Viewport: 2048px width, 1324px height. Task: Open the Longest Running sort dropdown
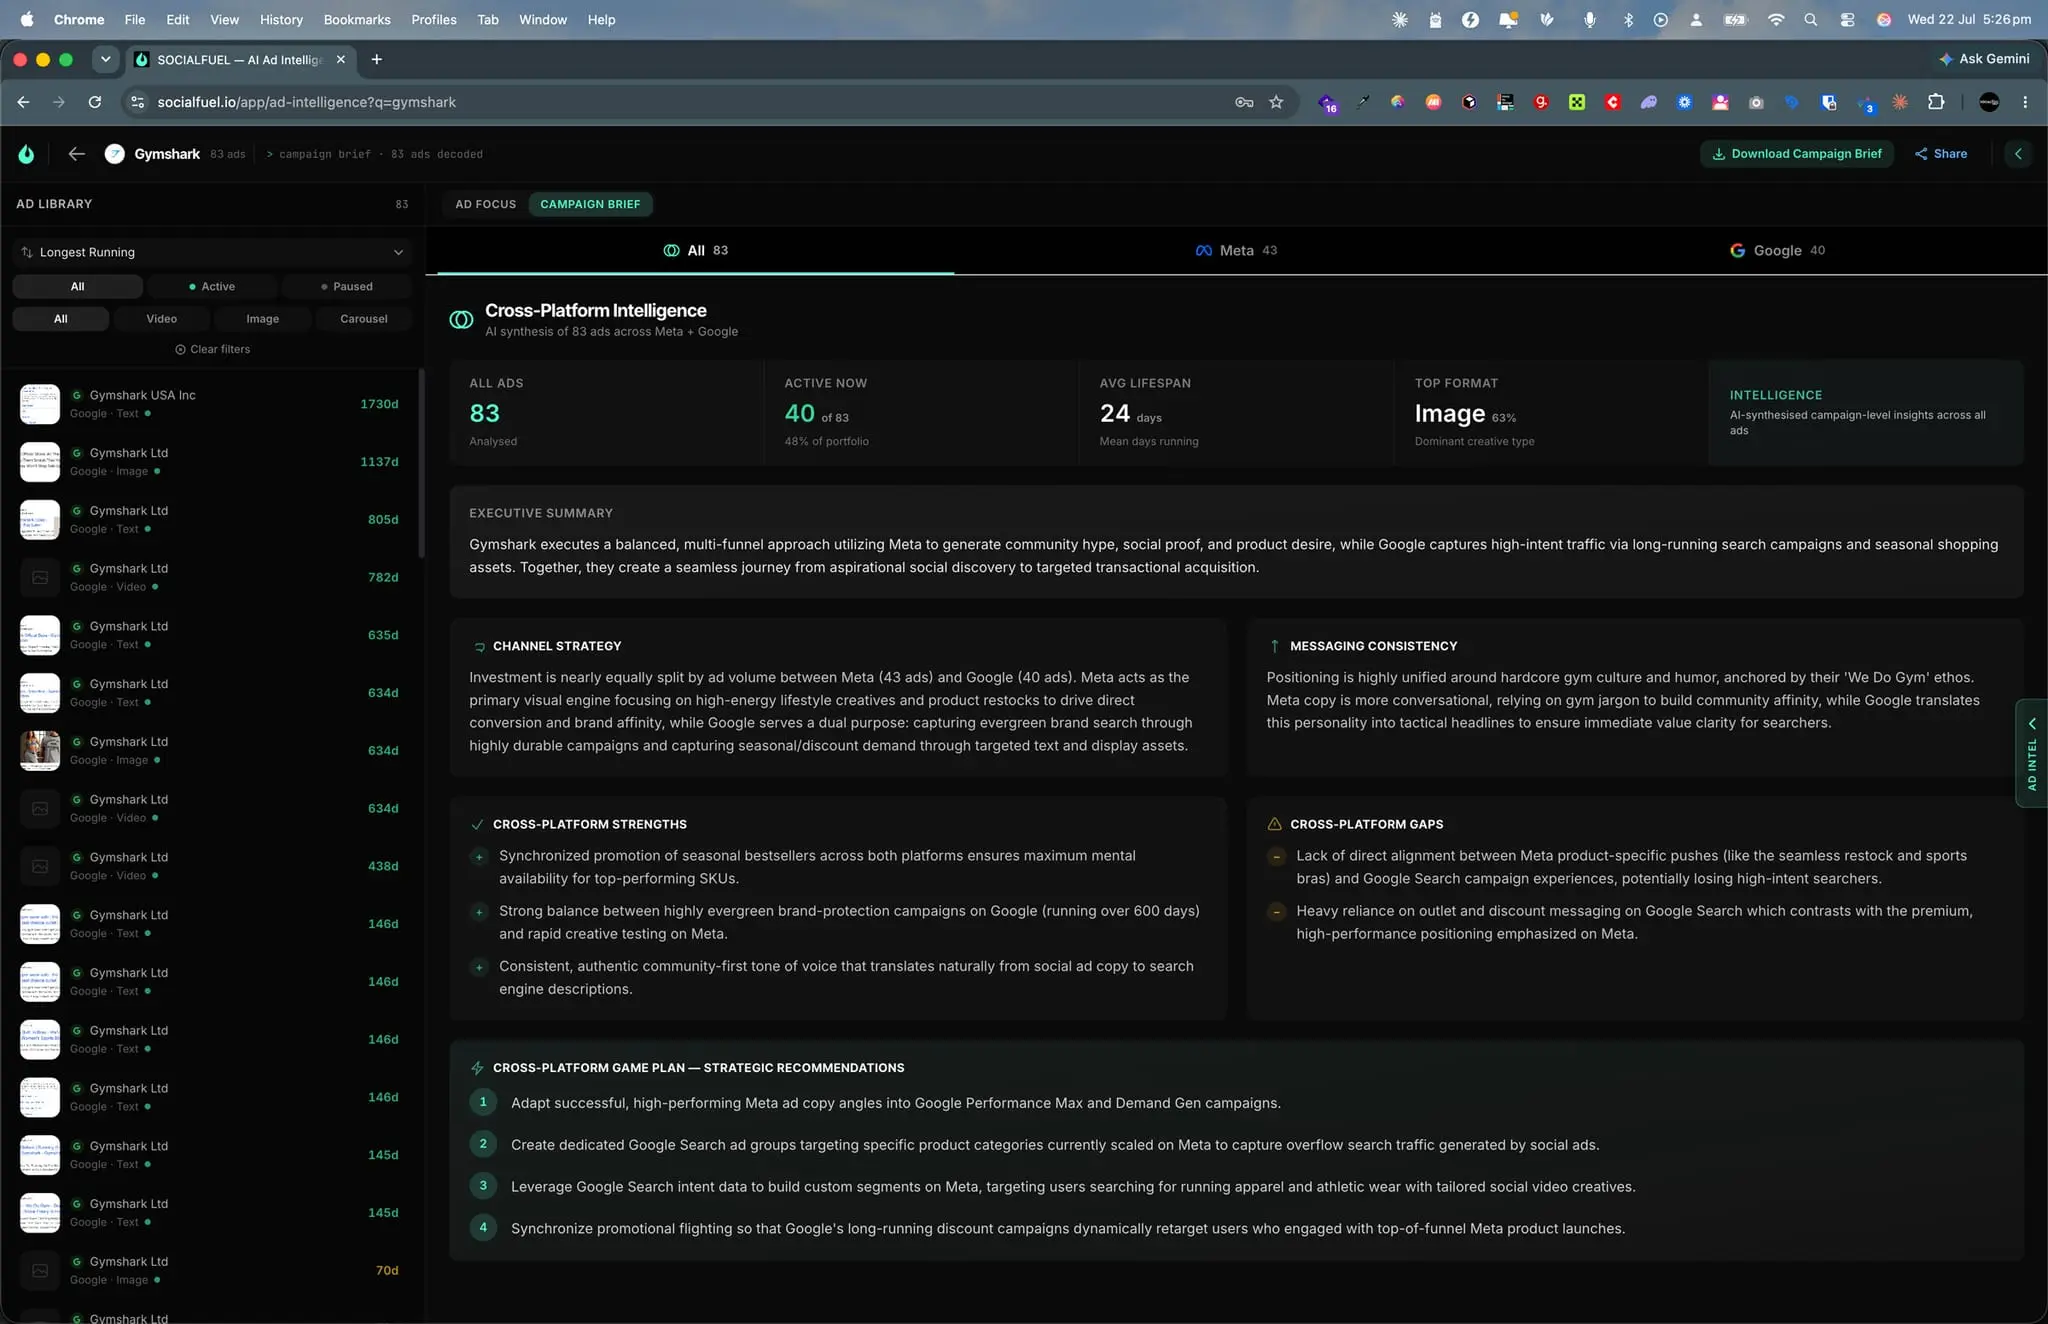point(213,252)
